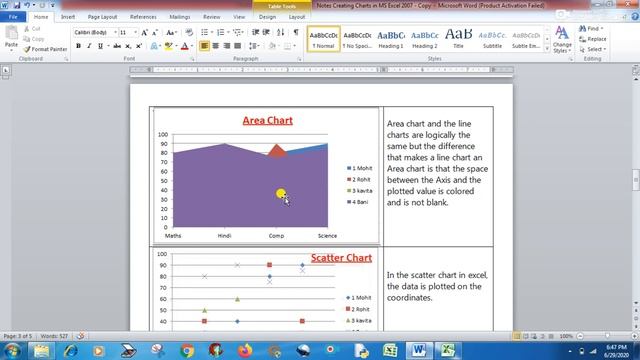Switch to Mailings tab

click(x=180, y=17)
